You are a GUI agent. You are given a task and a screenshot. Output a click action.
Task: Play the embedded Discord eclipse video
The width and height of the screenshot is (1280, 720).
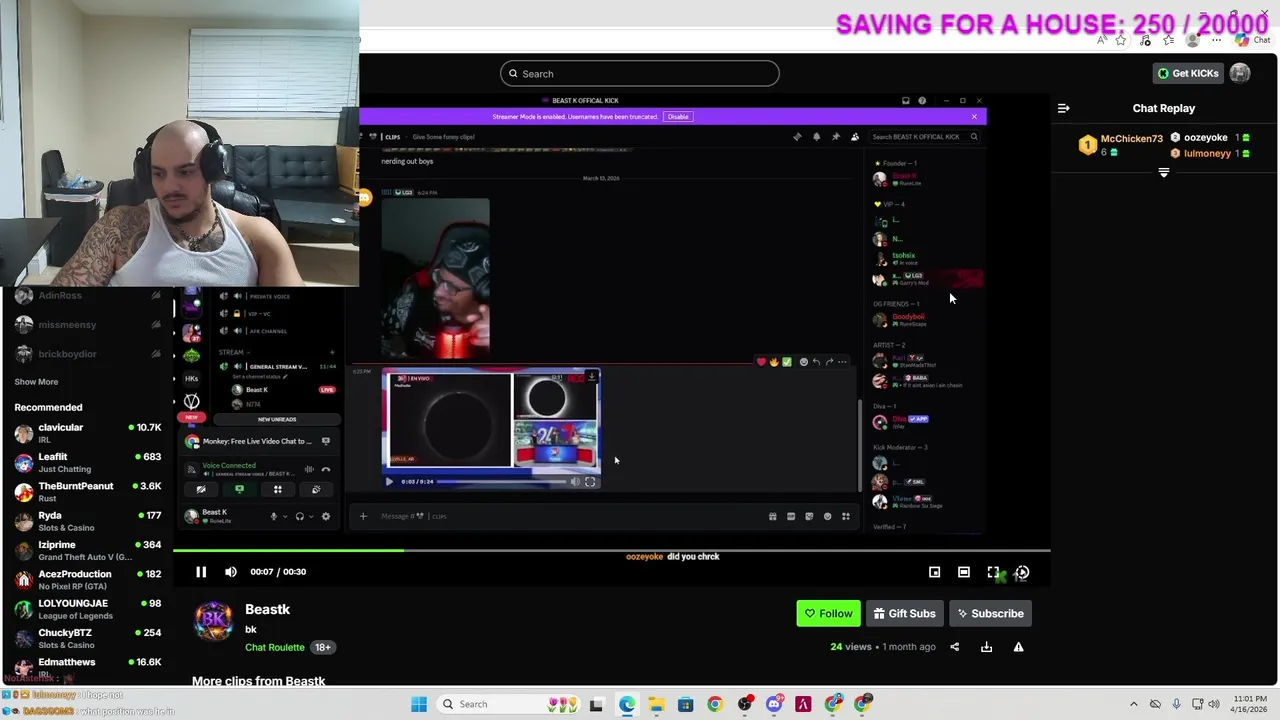[389, 482]
